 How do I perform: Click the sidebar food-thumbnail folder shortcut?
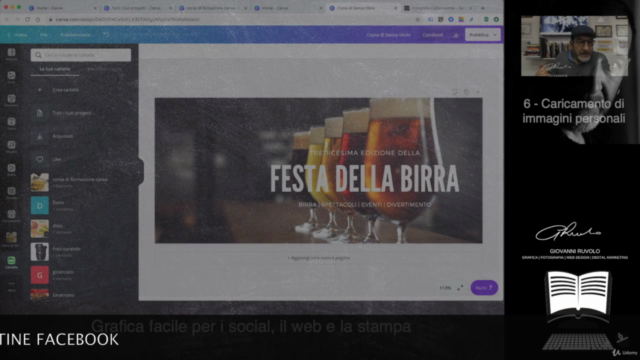11,239
